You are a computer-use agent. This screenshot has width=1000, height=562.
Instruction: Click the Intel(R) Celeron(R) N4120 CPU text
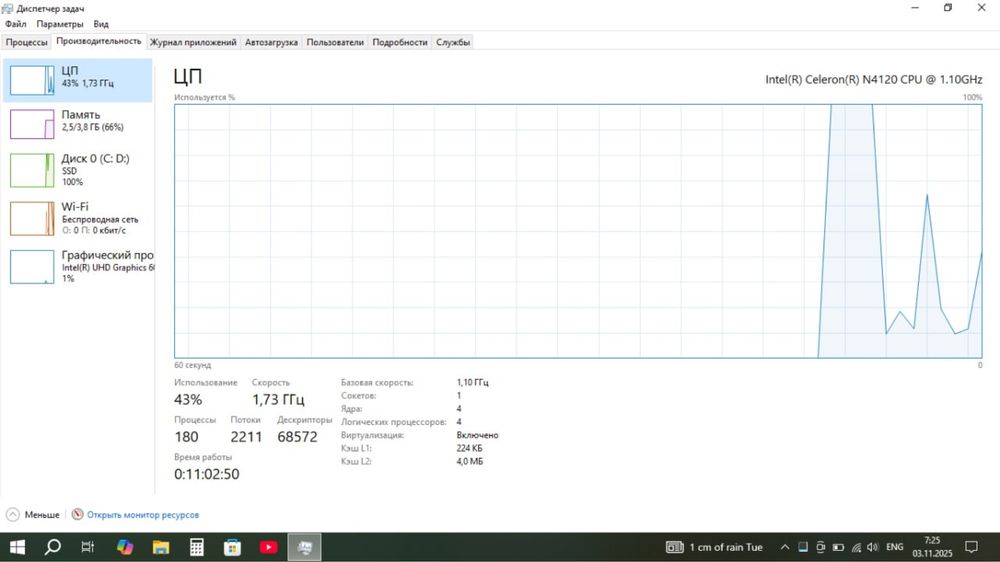point(874,80)
